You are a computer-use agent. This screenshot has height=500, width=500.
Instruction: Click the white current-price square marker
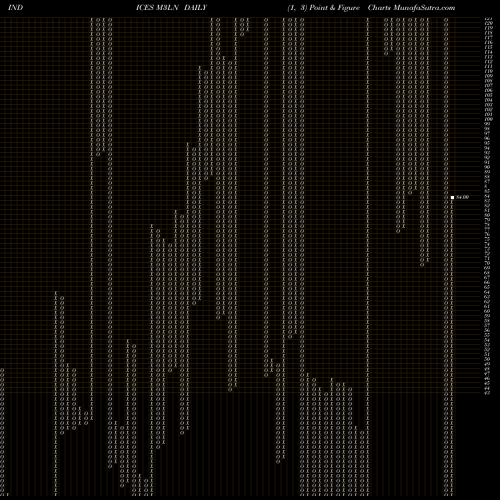(452, 197)
